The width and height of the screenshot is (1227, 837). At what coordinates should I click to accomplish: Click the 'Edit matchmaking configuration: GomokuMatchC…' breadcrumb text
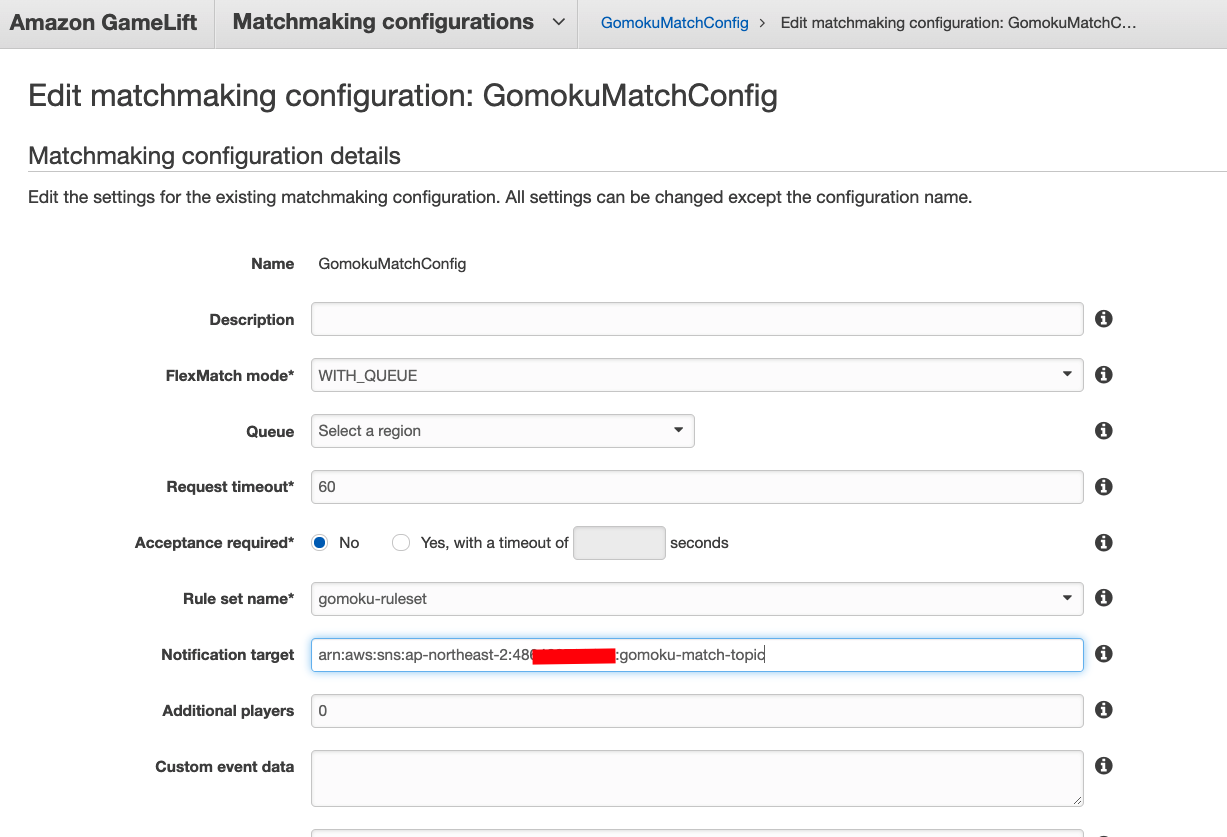coord(958,23)
